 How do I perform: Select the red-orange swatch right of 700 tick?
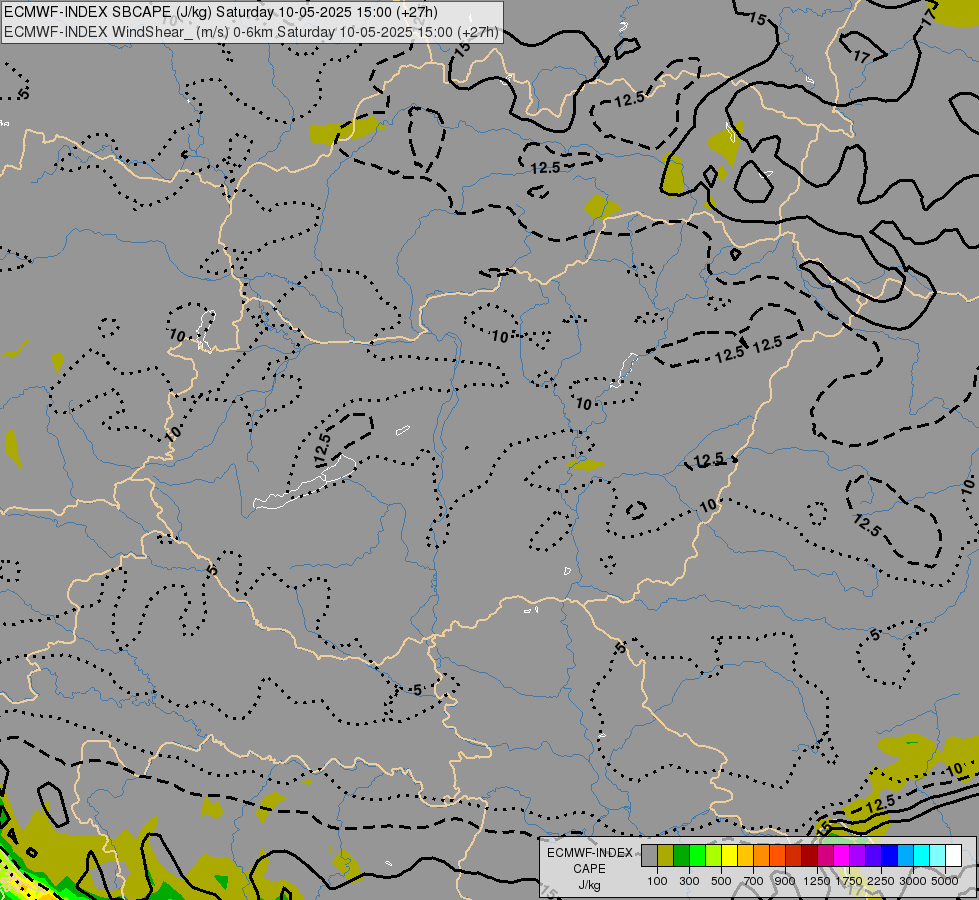tap(777, 855)
